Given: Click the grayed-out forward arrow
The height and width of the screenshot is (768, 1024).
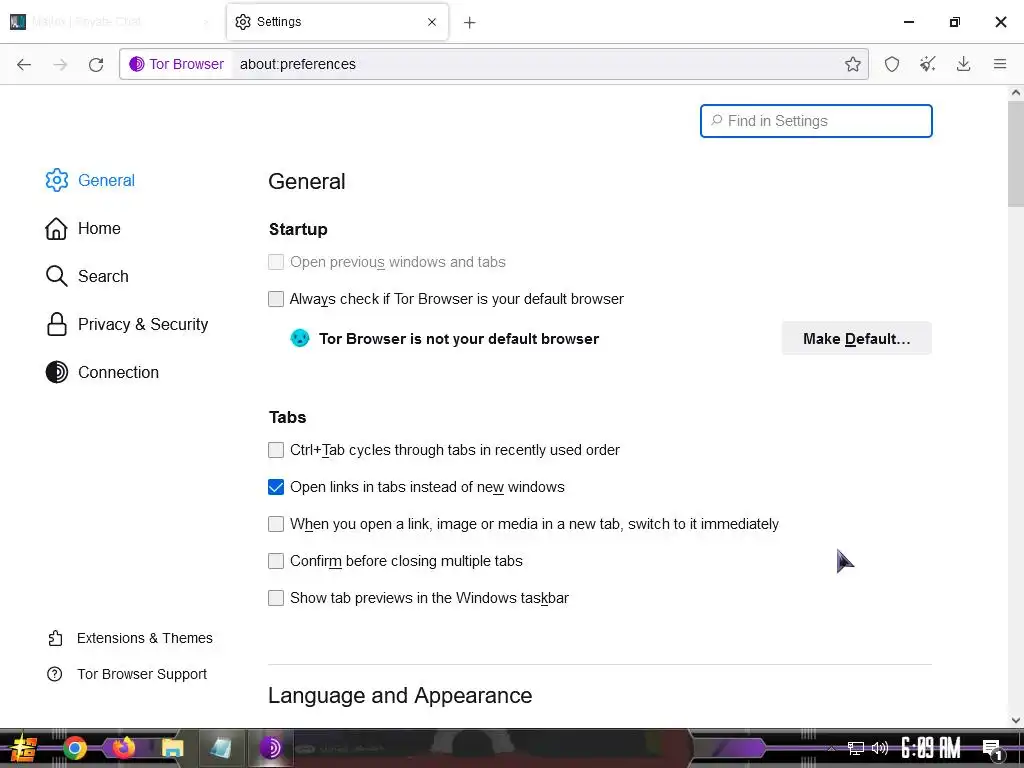Looking at the screenshot, I should click(60, 64).
